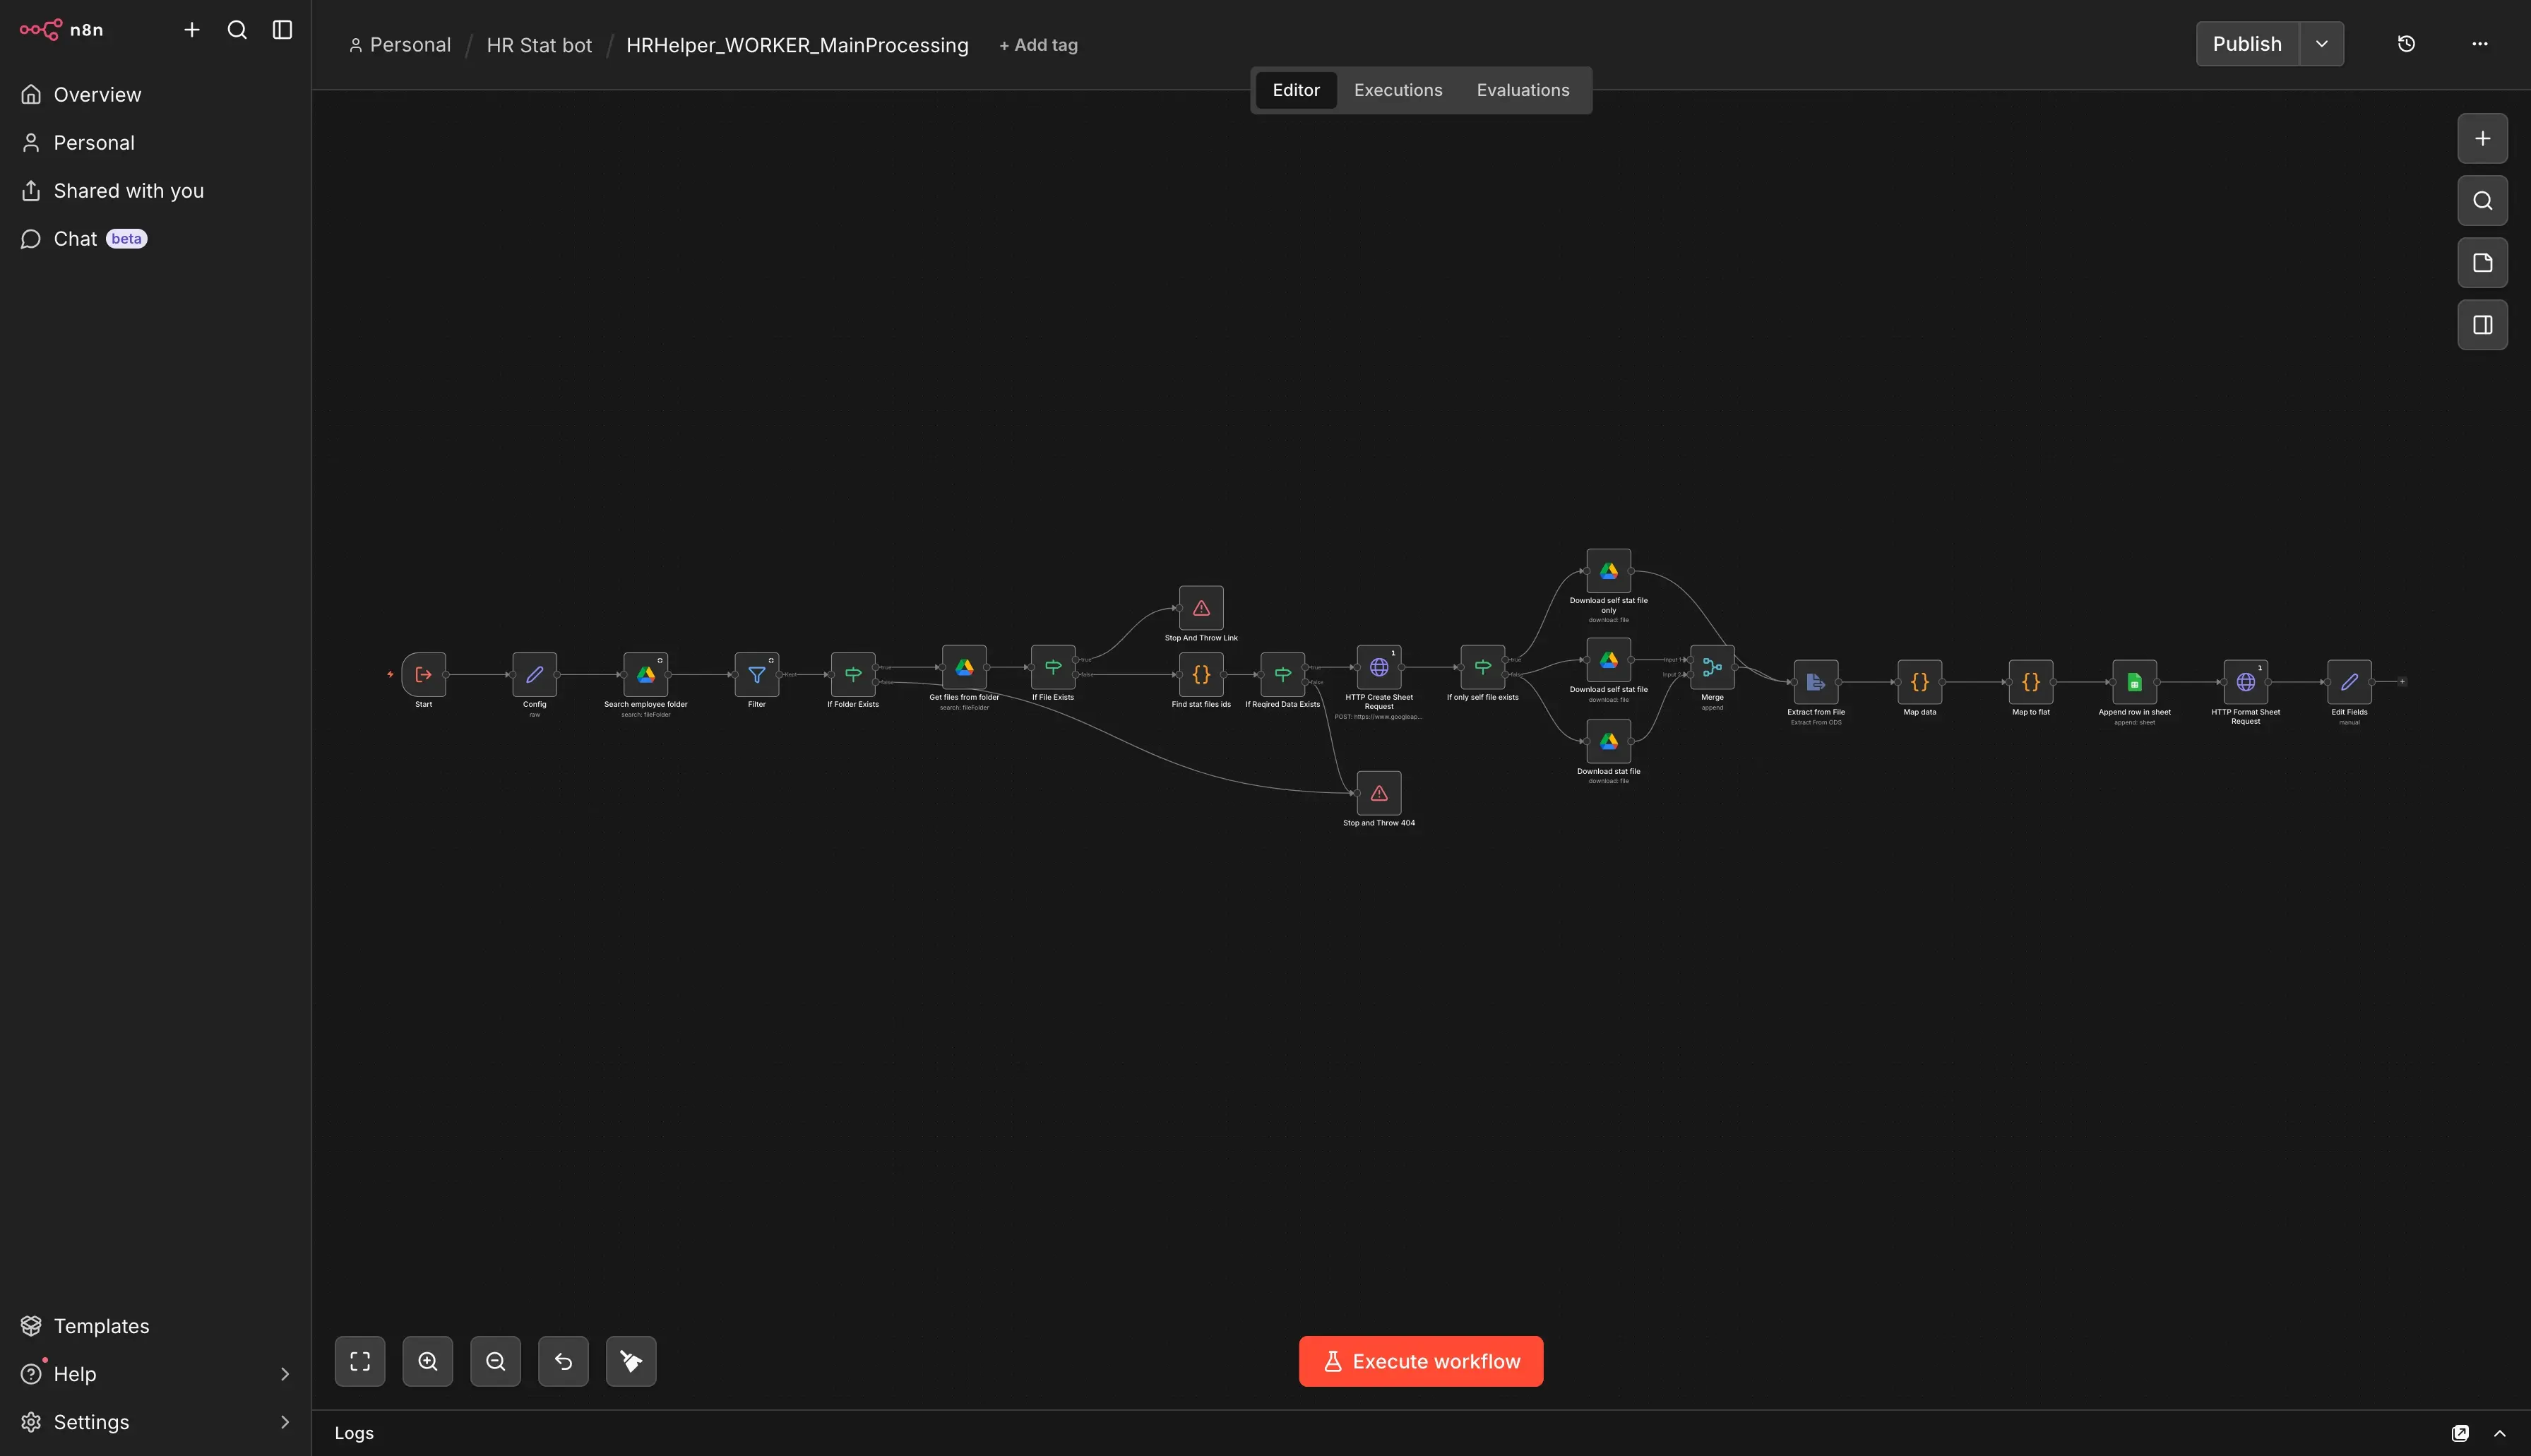Click Add tag
The width and height of the screenshot is (2531, 1456).
click(1038, 45)
